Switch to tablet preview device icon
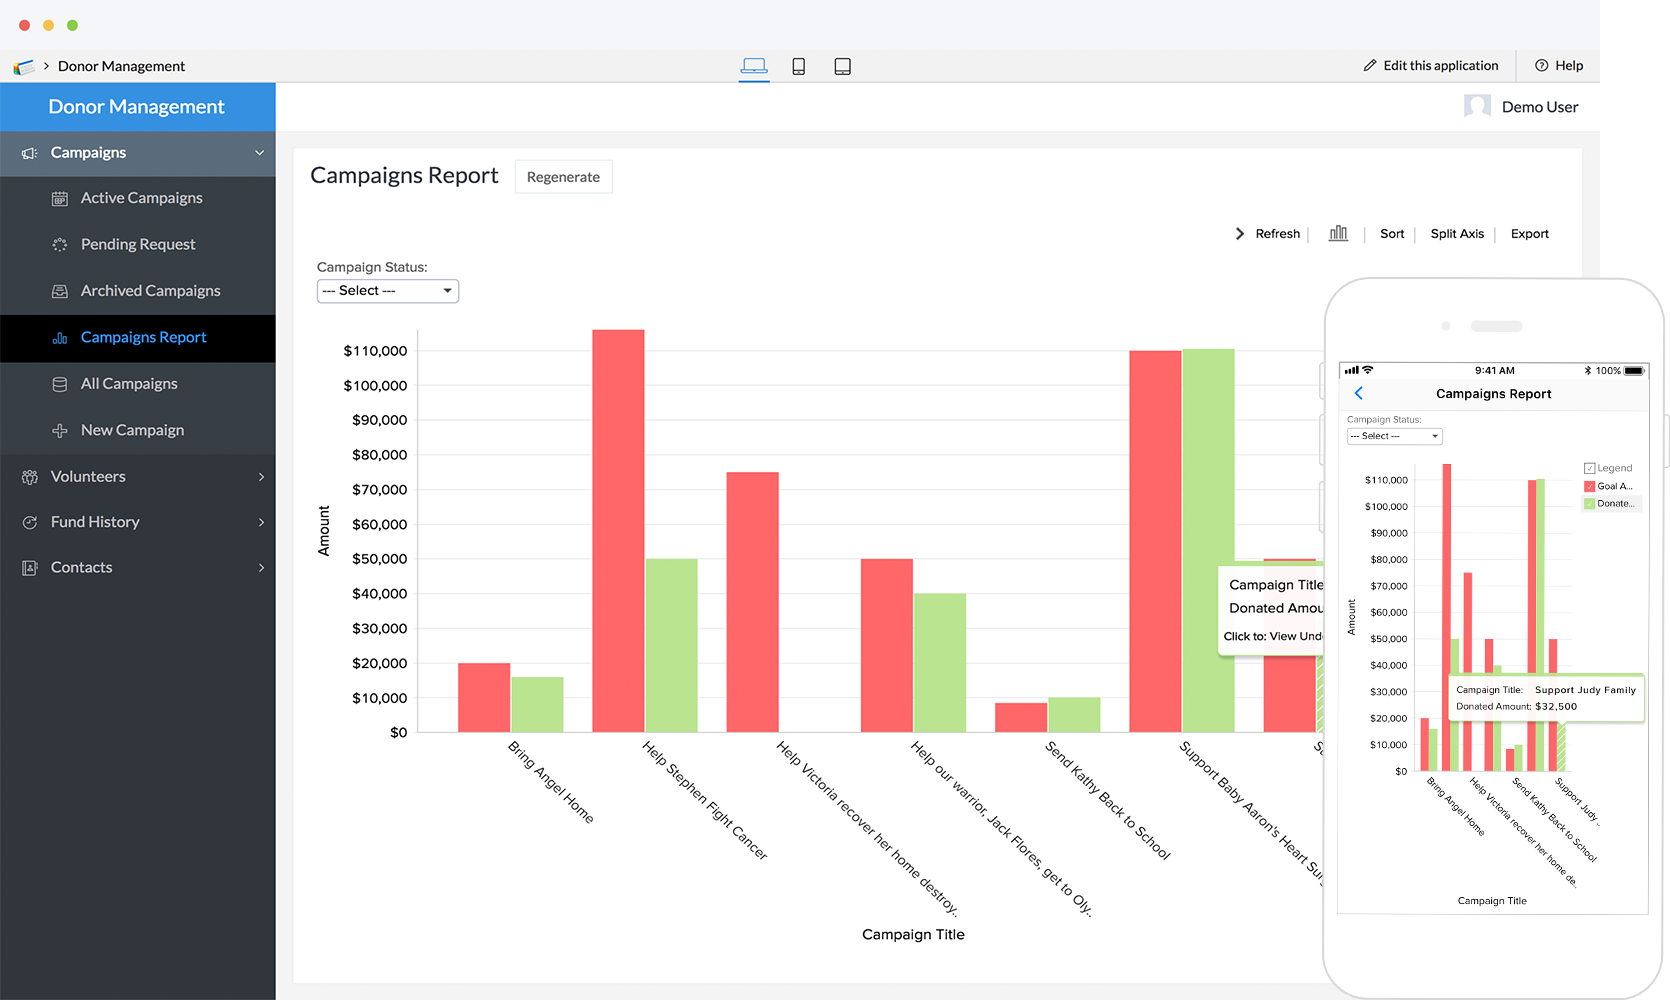The image size is (1670, 1000). (x=842, y=66)
